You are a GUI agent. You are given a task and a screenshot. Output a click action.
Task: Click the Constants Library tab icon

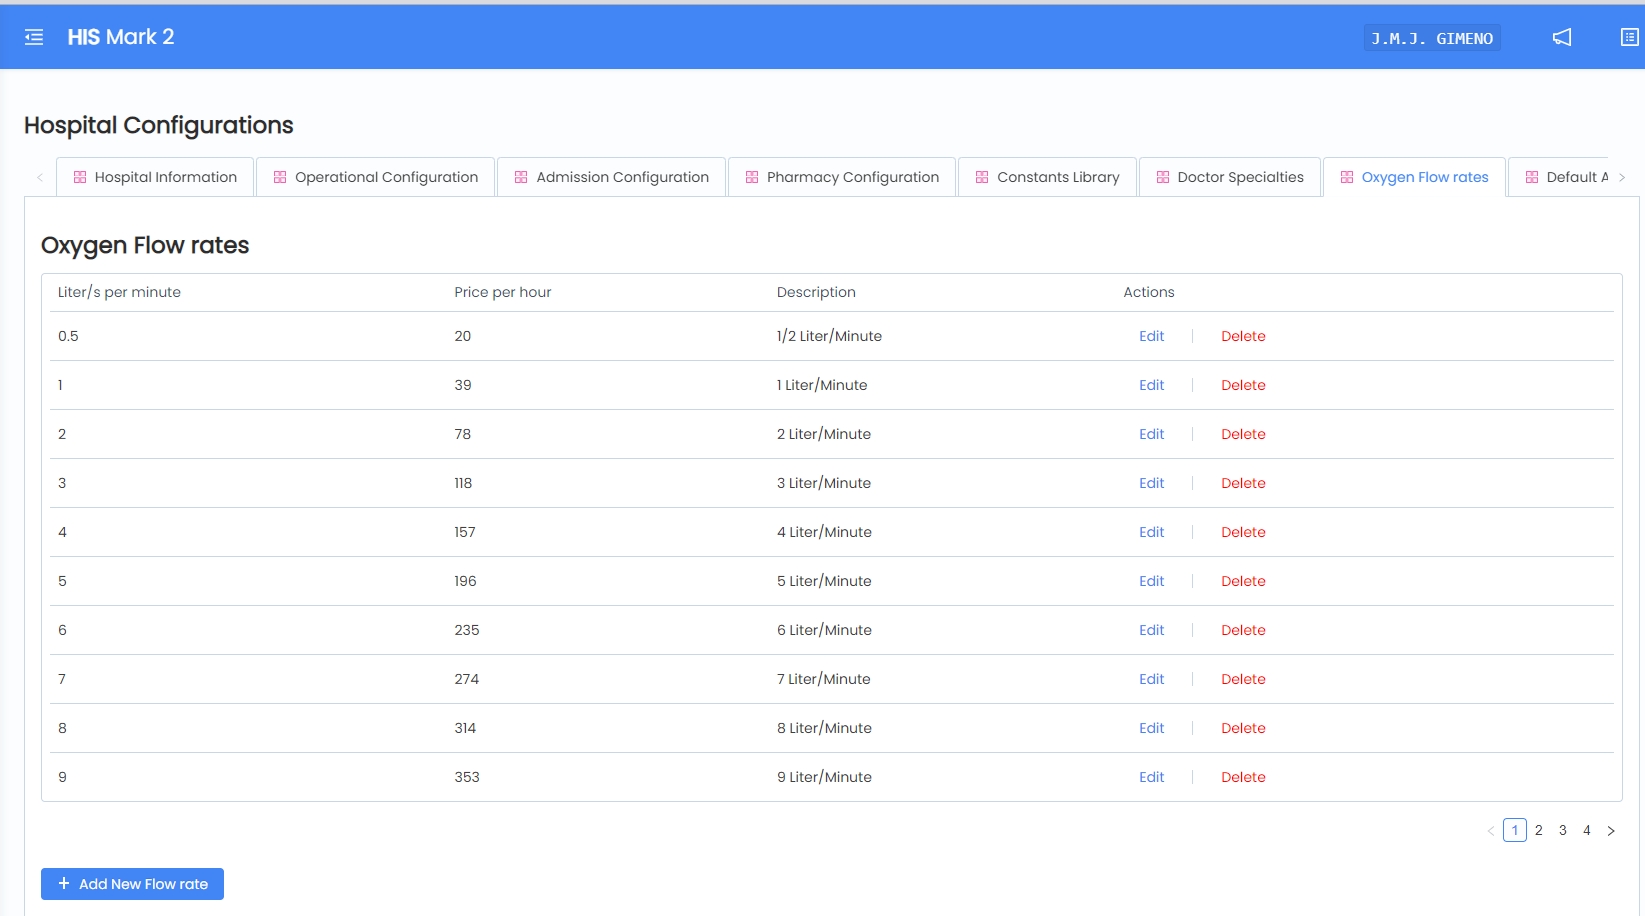point(982,177)
